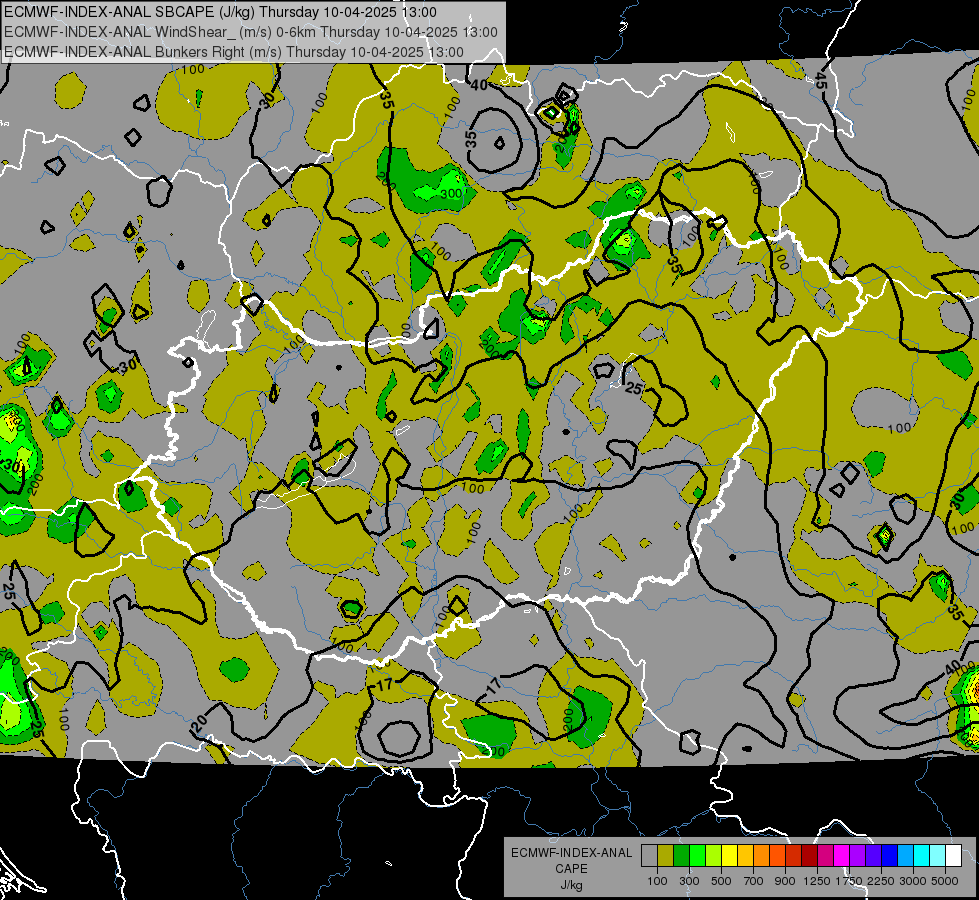The height and width of the screenshot is (900, 979).
Task: Choose the pure blue legend swatch
Action: 890,856
